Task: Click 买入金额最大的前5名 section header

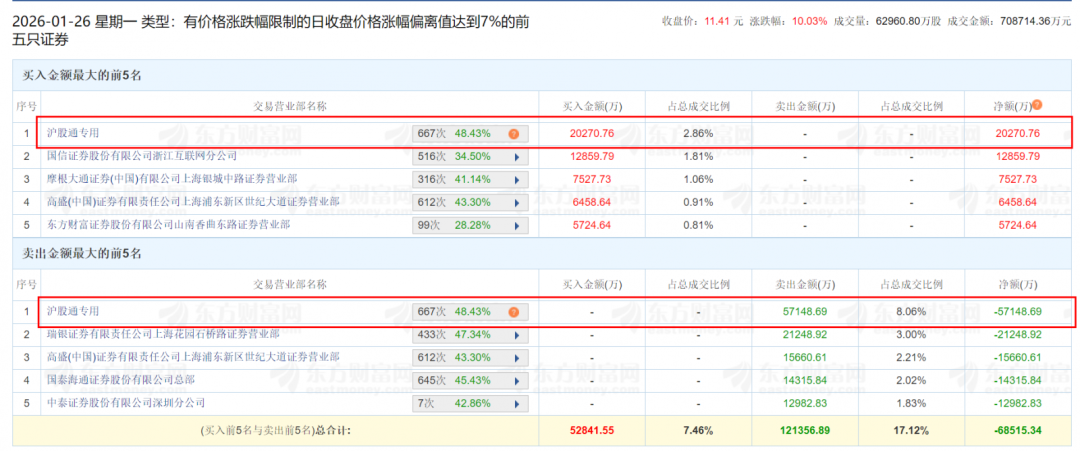Action: click(x=82, y=76)
